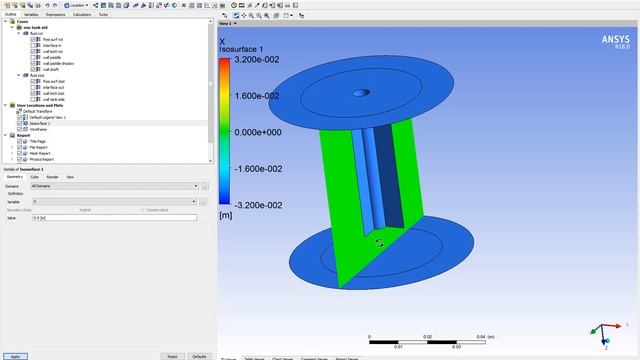This screenshot has height=360, width=640.
Task: Open the Domains dropdown
Action: [x=114, y=186]
